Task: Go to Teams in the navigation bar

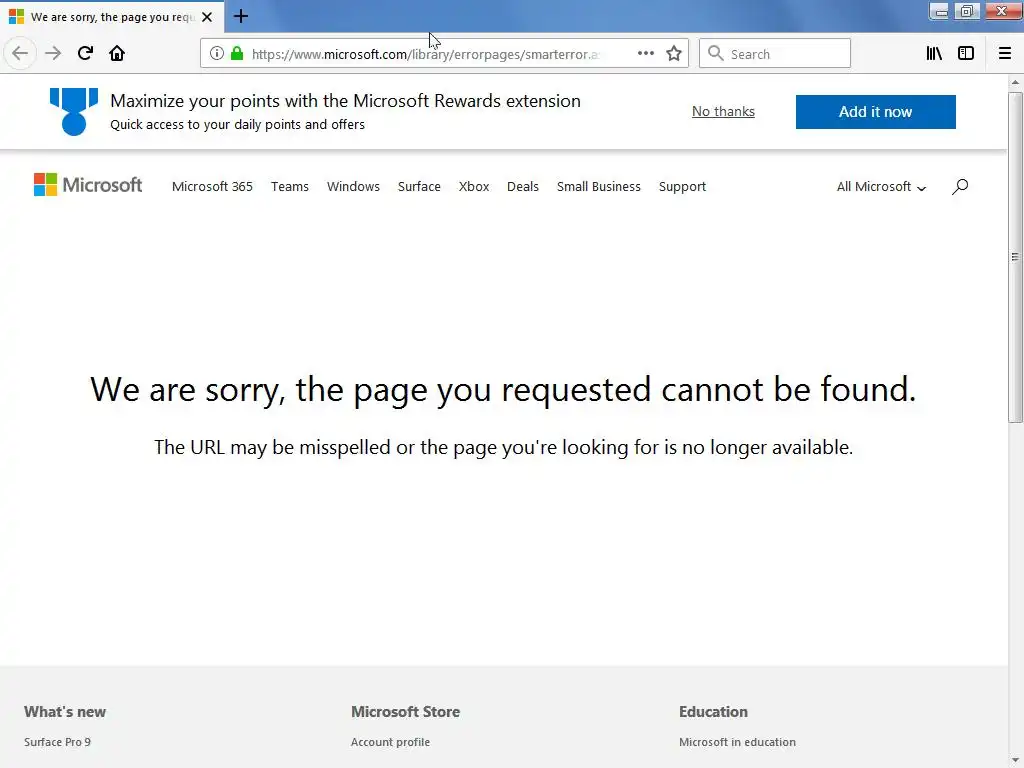Action: pyautogui.click(x=290, y=187)
